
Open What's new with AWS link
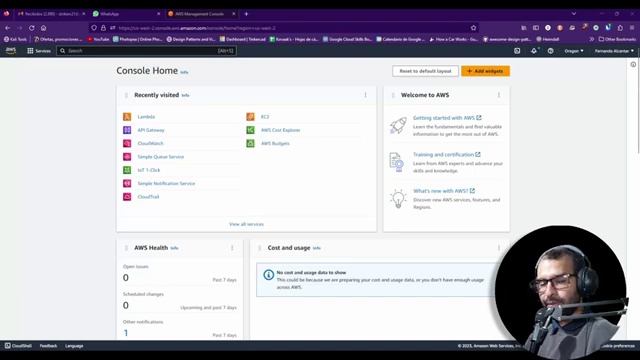point(444,191)
